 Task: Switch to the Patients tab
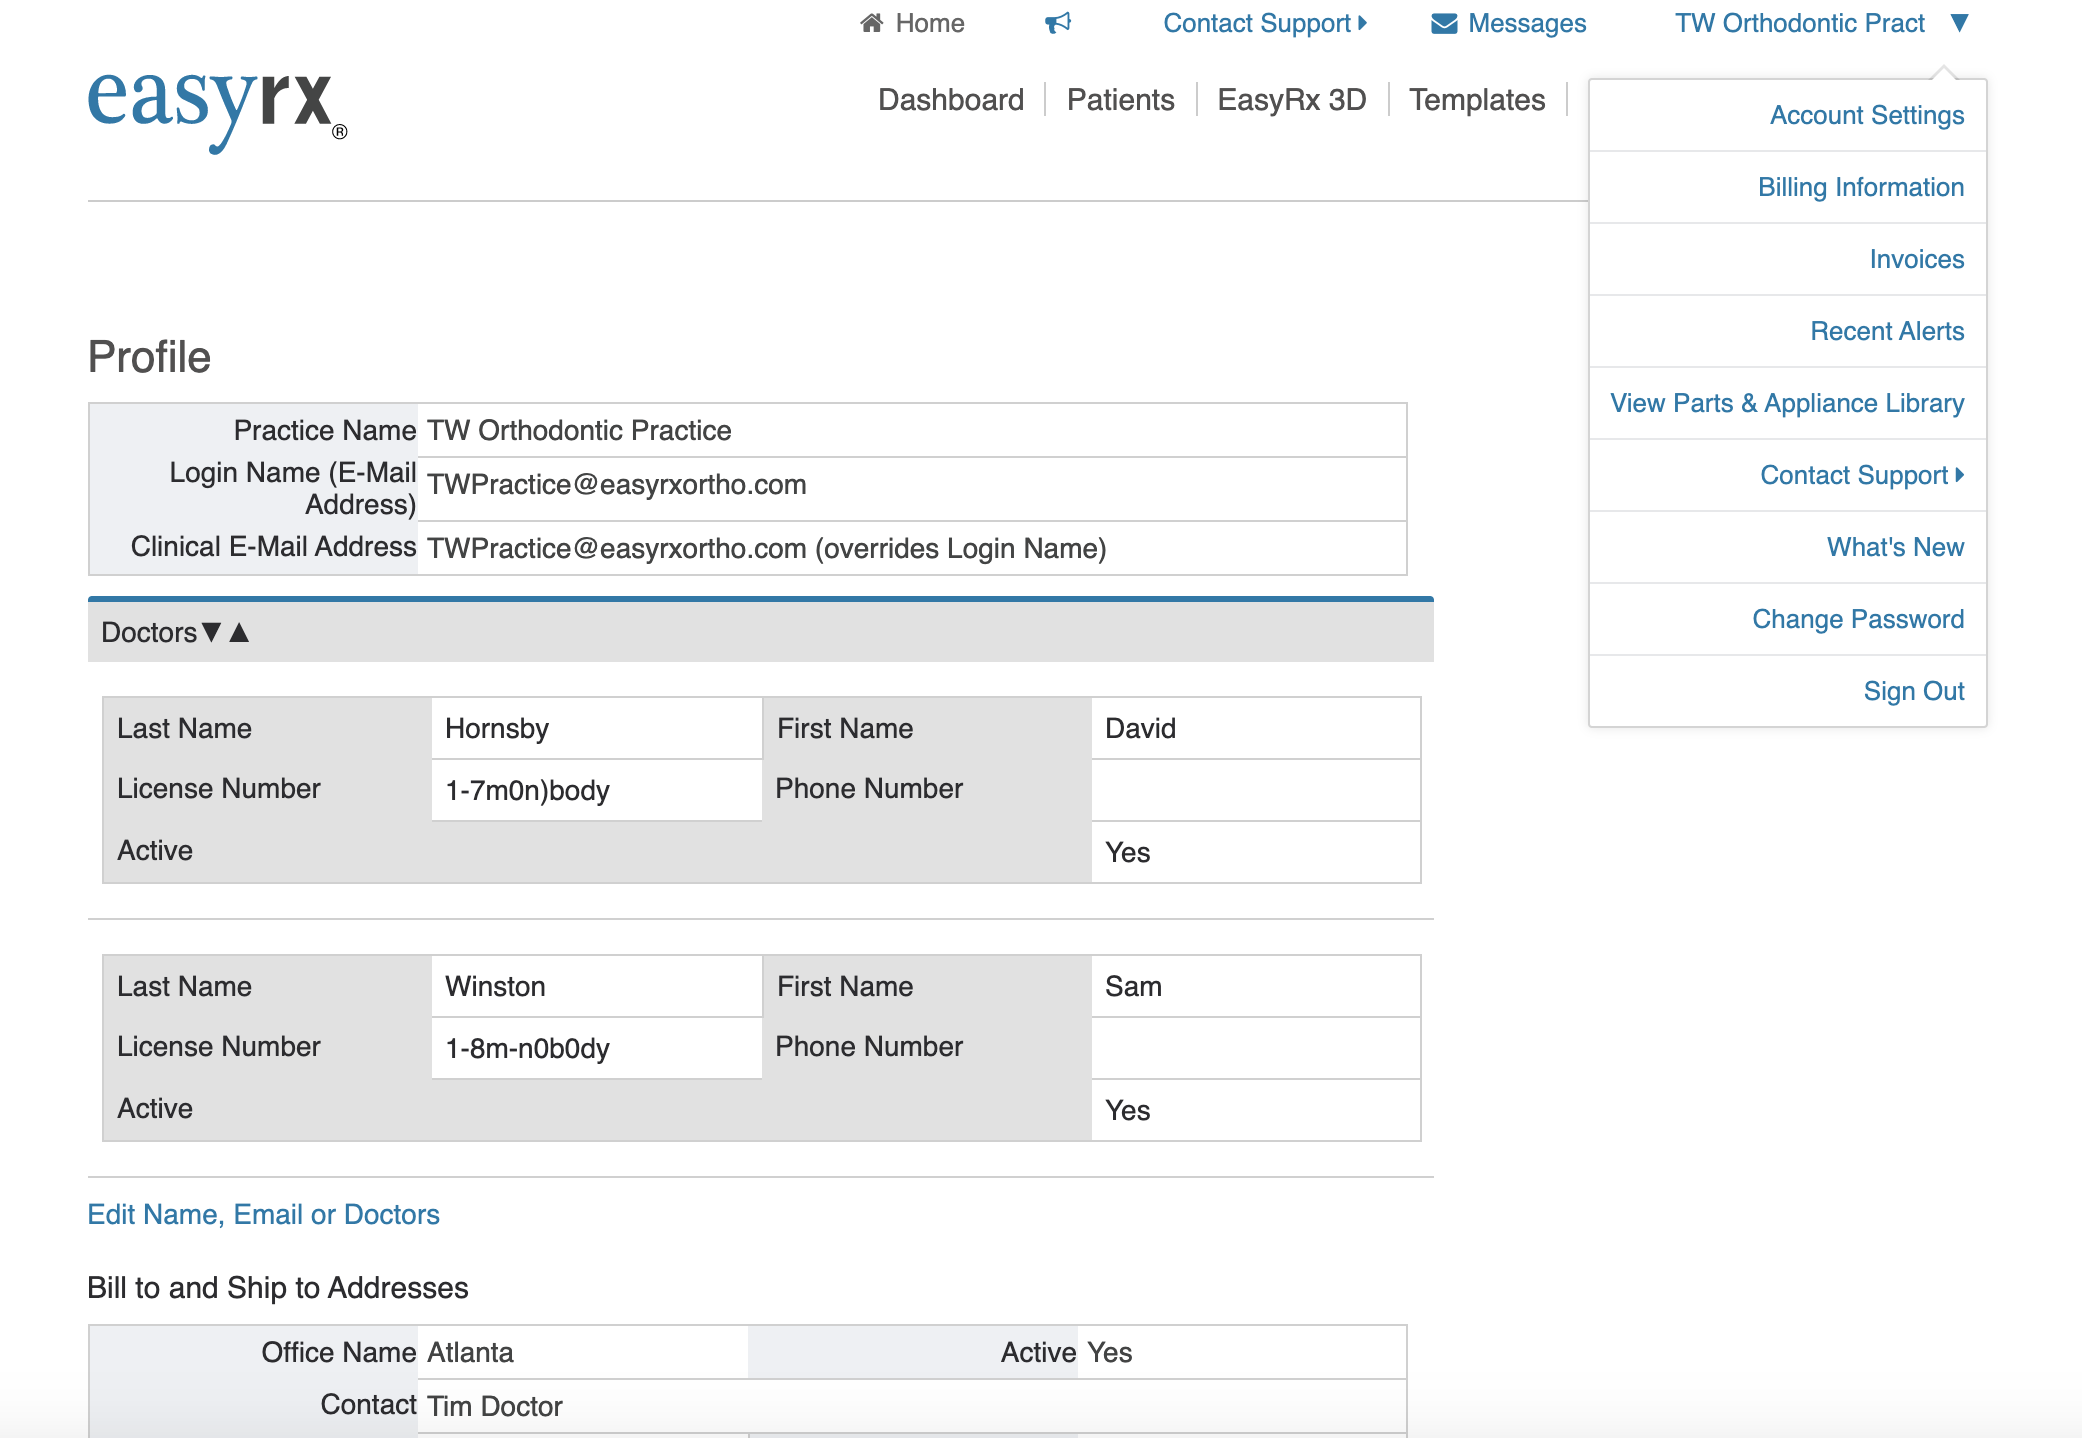[1120, 100]
